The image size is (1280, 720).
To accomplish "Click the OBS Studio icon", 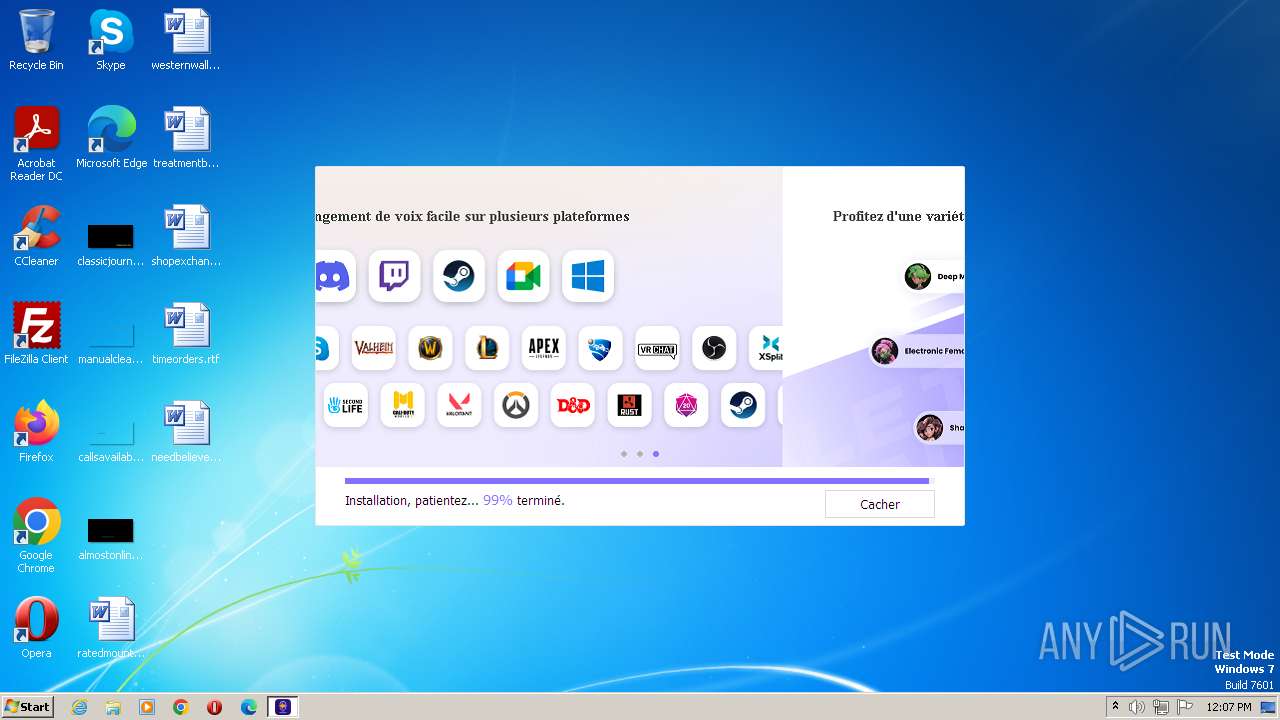I will [714, 348].
